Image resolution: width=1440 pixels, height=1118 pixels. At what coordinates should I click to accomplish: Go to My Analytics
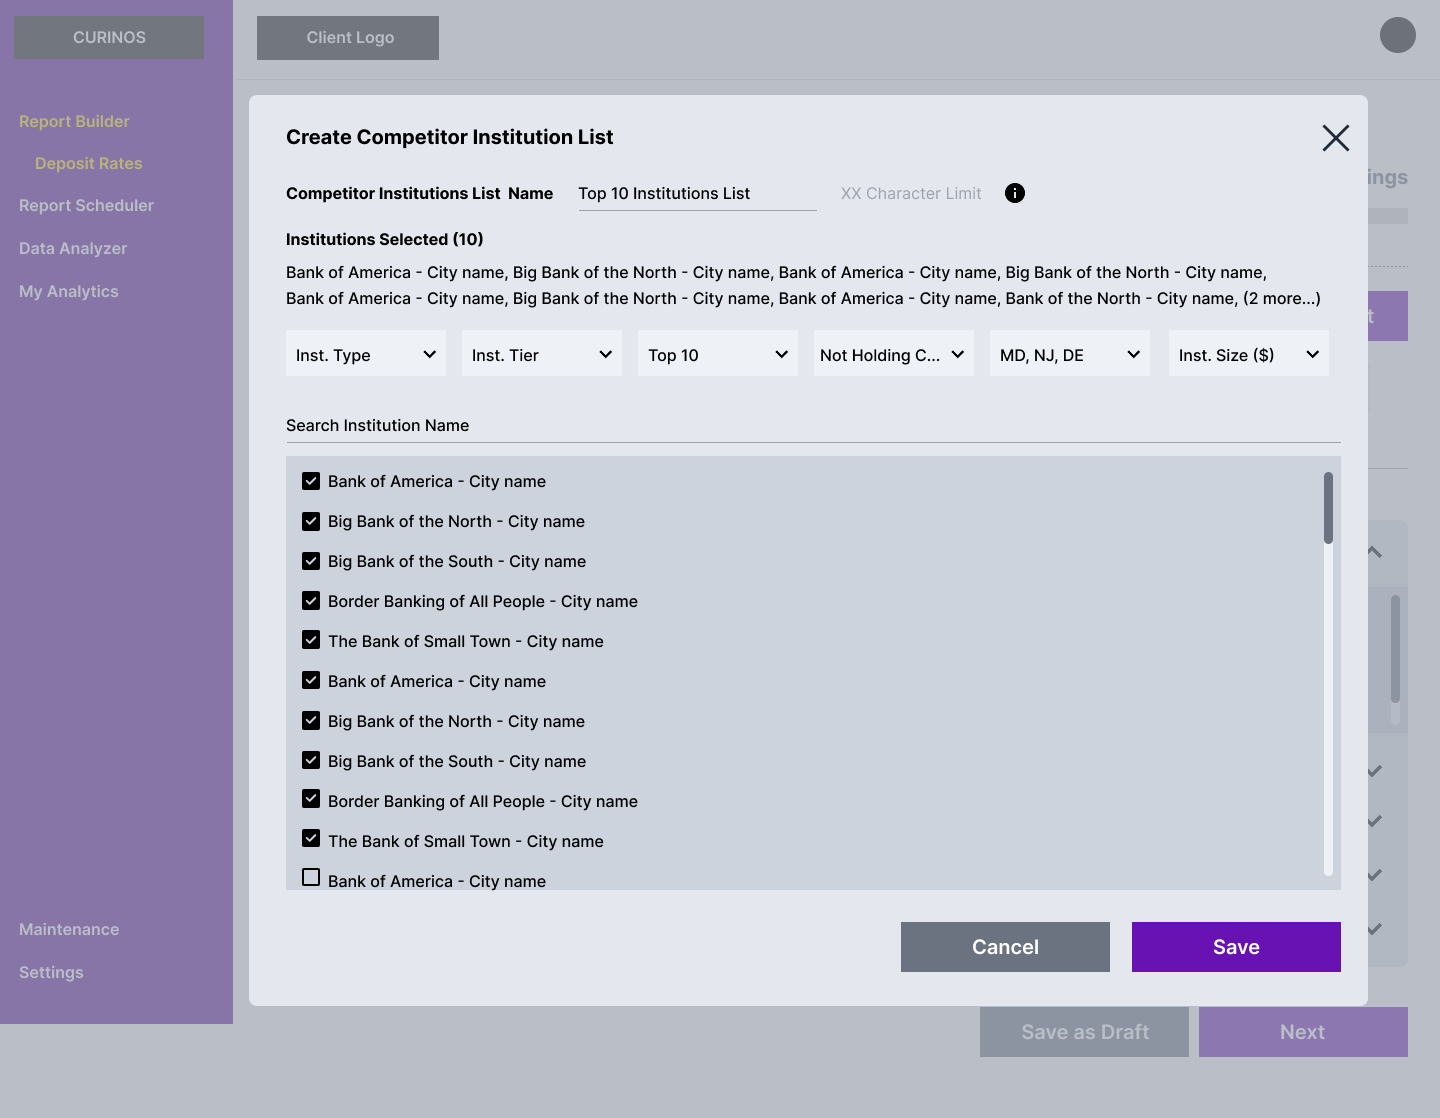[x=69, y=291]
